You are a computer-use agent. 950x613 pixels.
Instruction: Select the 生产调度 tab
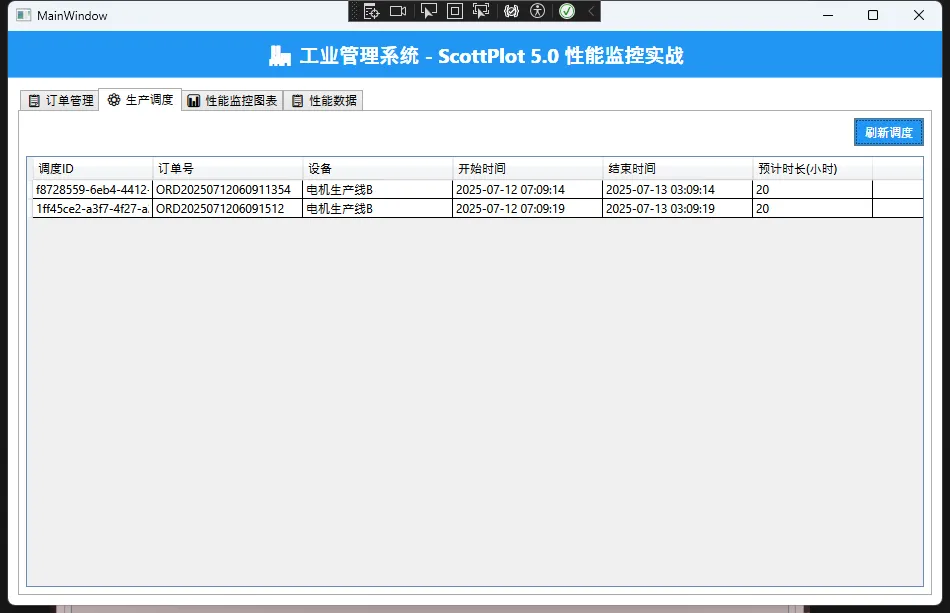[141, 100]
